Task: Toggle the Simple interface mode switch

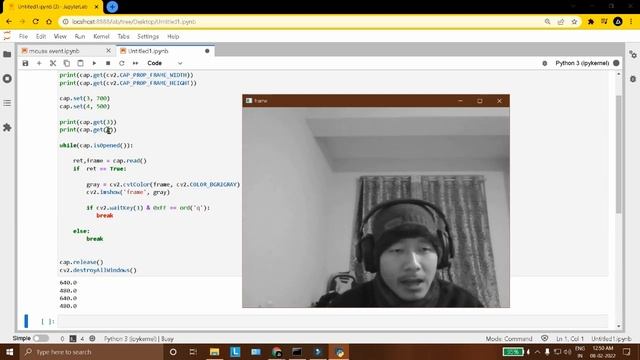Action: pos(40,338)
